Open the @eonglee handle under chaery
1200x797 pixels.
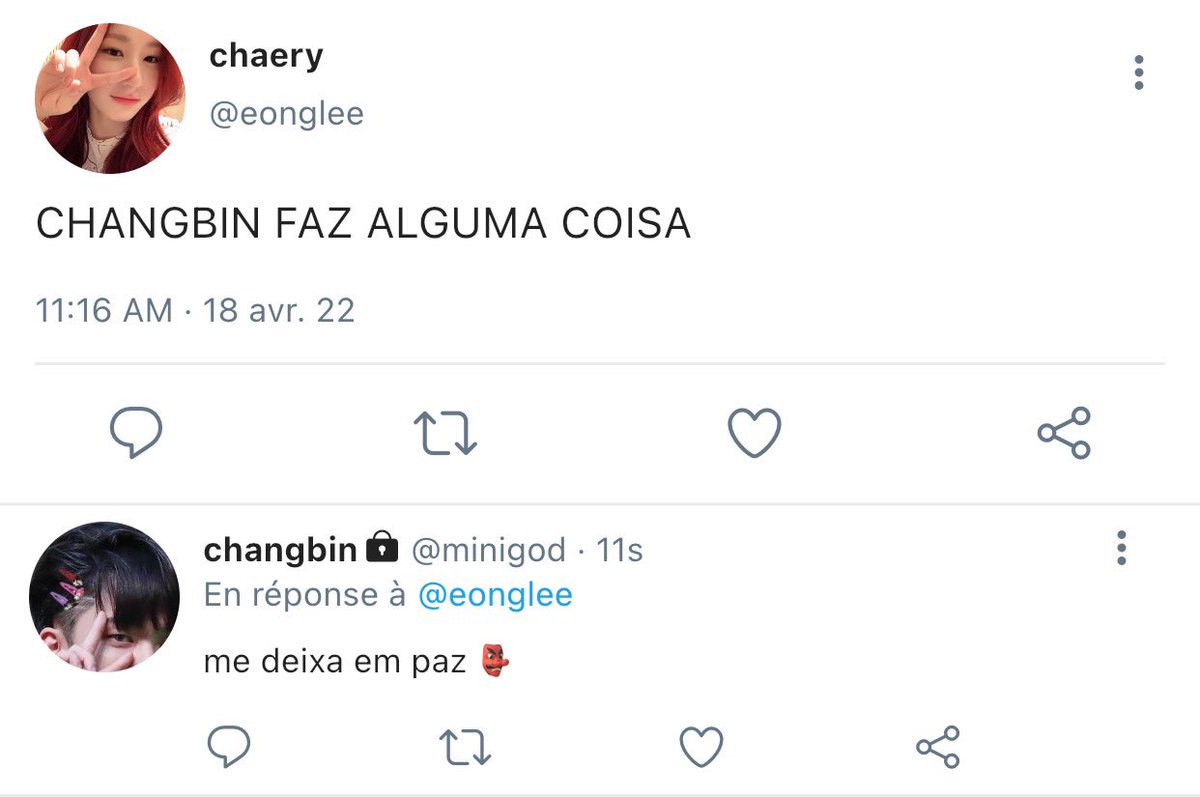[x=286, y=114]
